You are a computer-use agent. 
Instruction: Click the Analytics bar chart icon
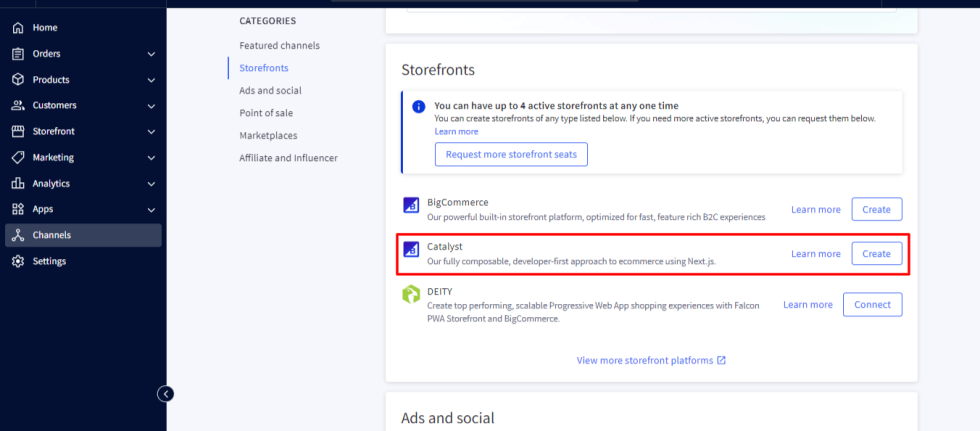click(18, 184)
